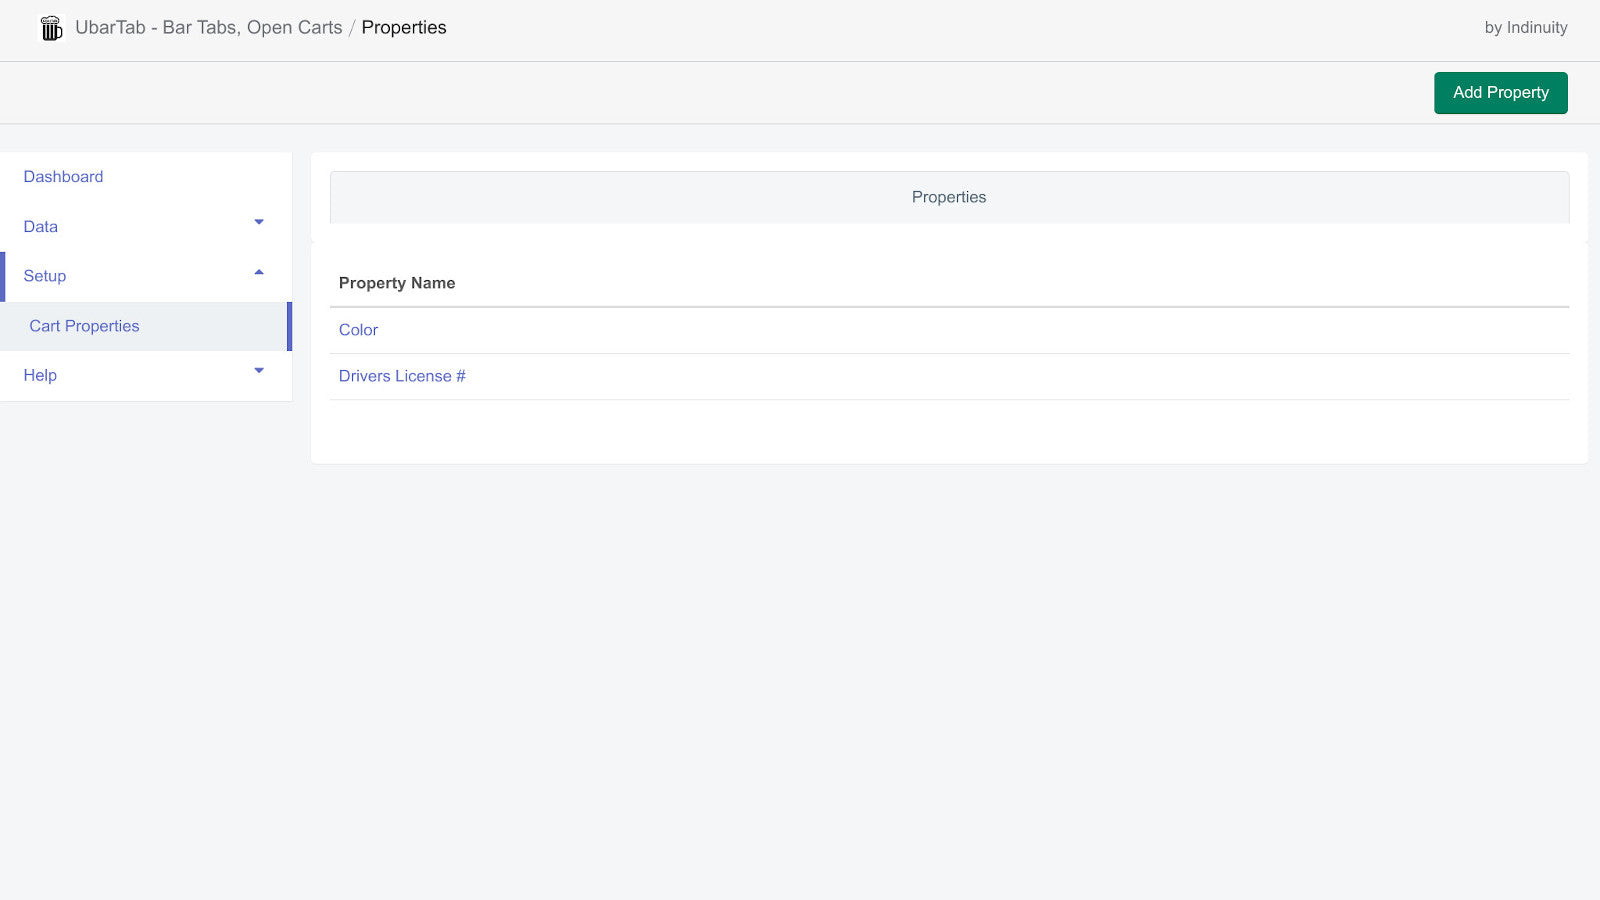The height and width of the screenshot is (900, 1600).
Task: Select Data in the sidebar navigation
Action: coord(39,226)
